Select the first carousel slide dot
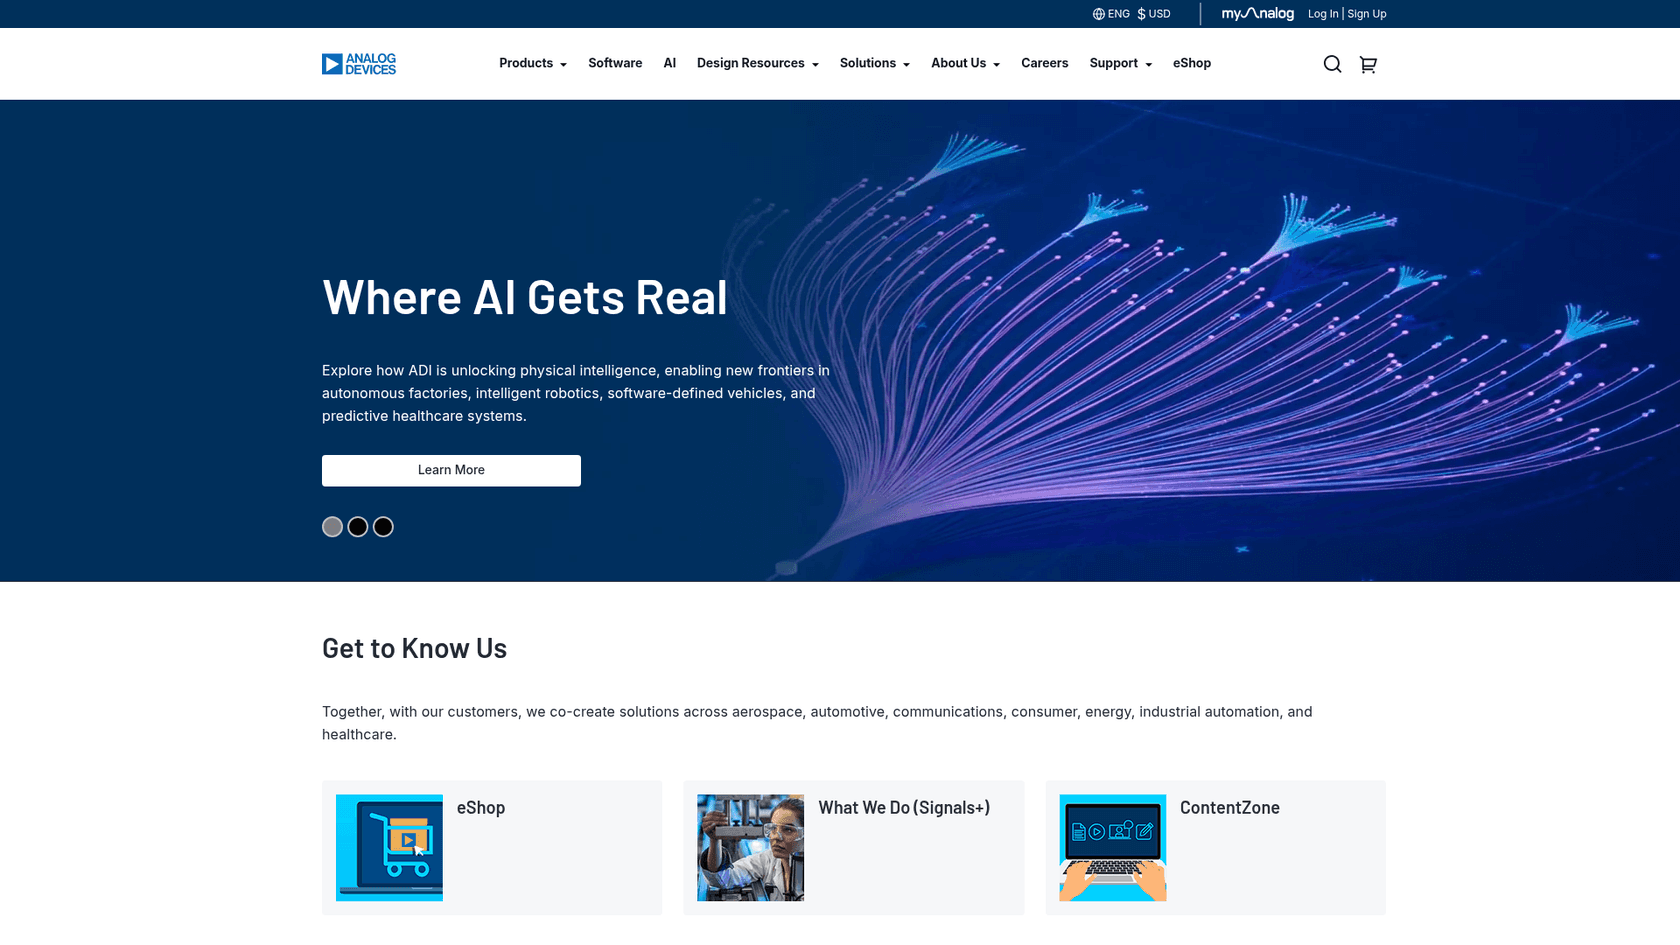The image size is (1680, 945). 332,527
